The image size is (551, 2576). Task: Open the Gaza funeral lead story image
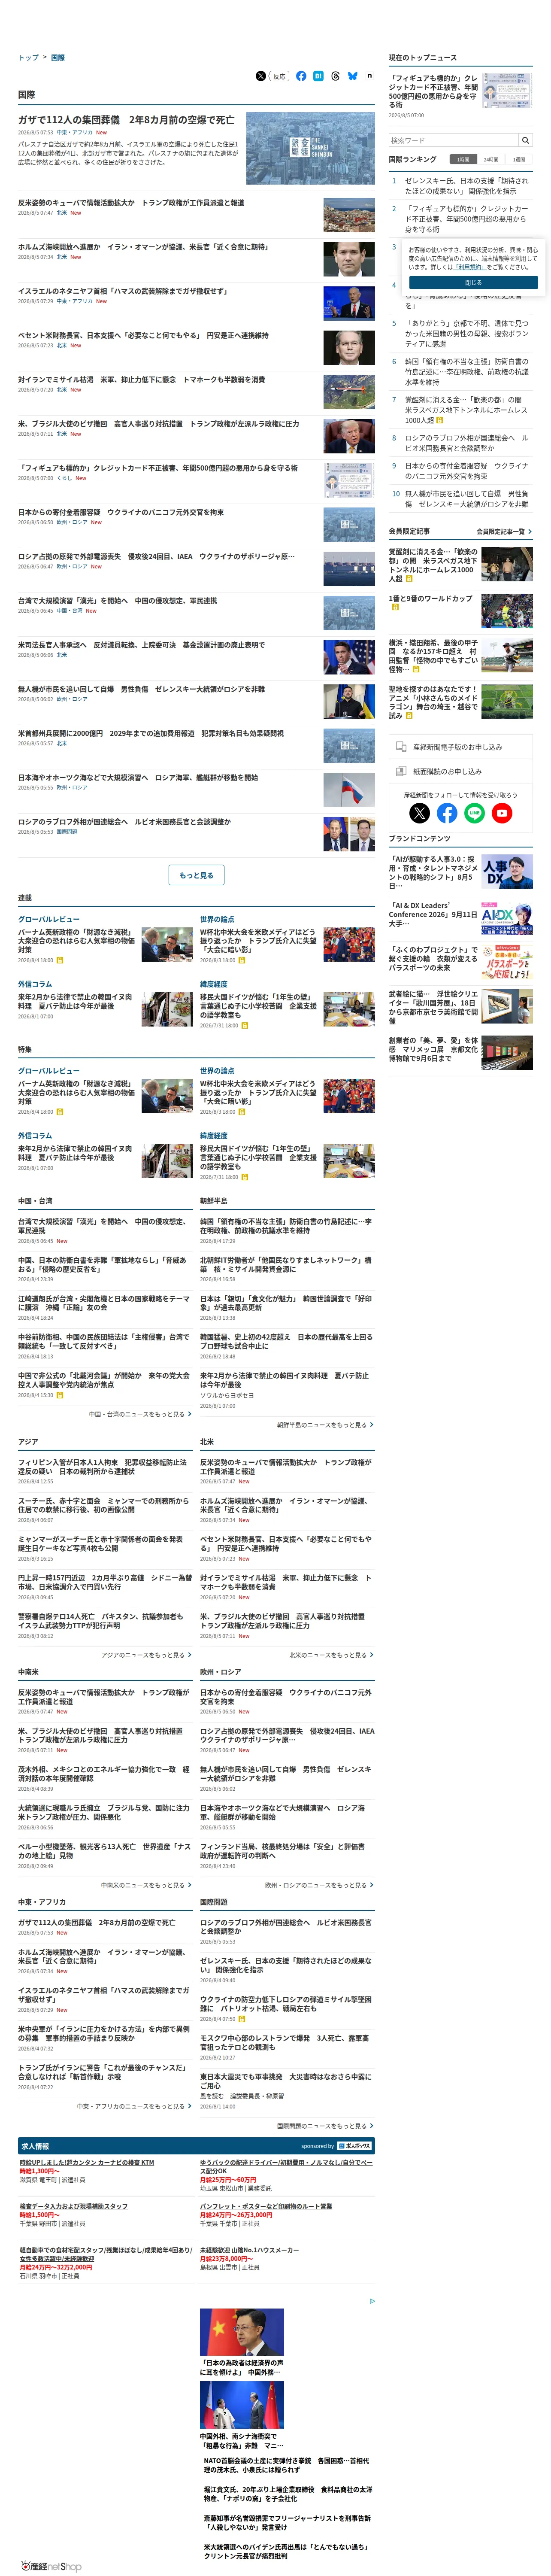point(310,148)
